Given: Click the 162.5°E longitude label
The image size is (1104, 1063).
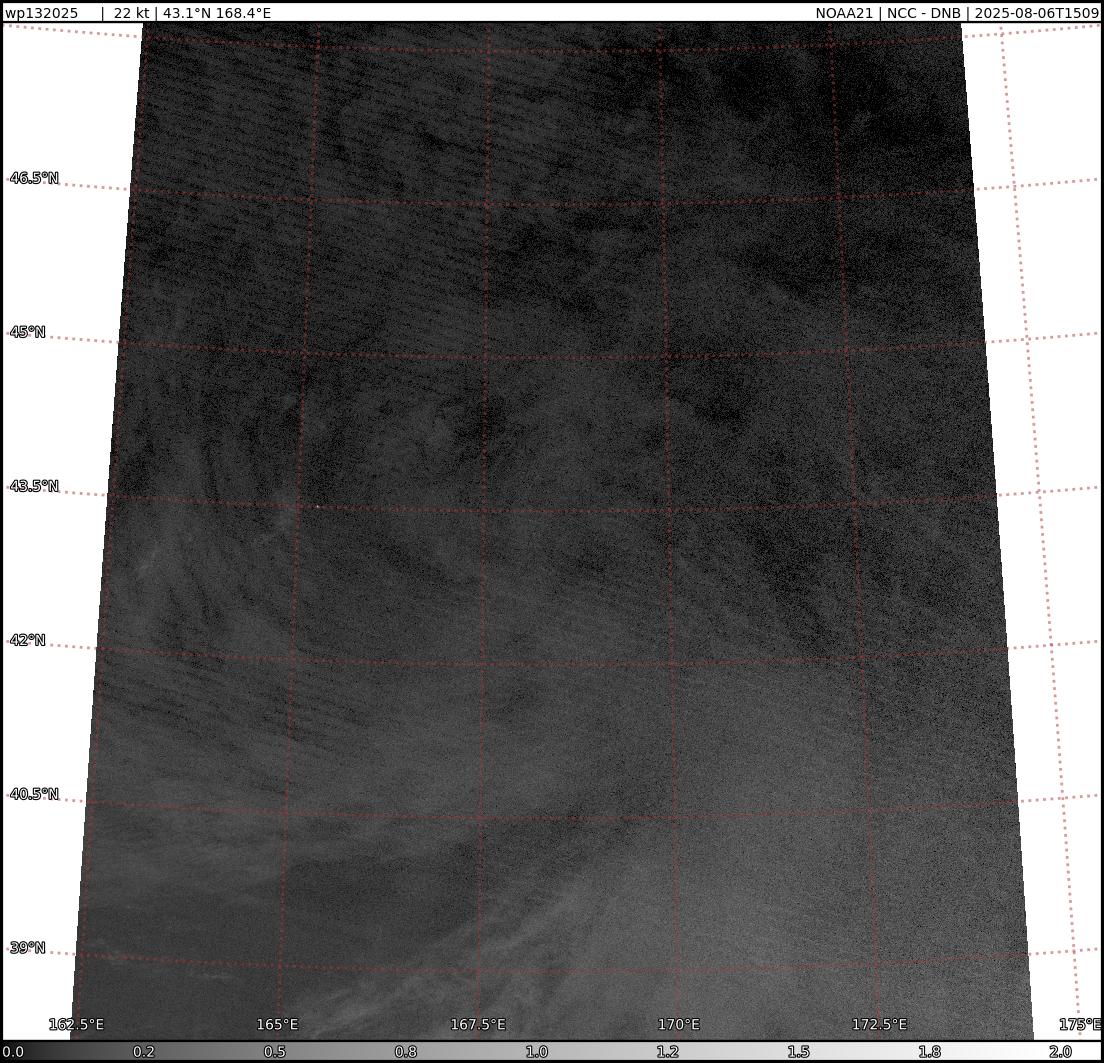Looking at the screenshot, I should (76, 1024).
